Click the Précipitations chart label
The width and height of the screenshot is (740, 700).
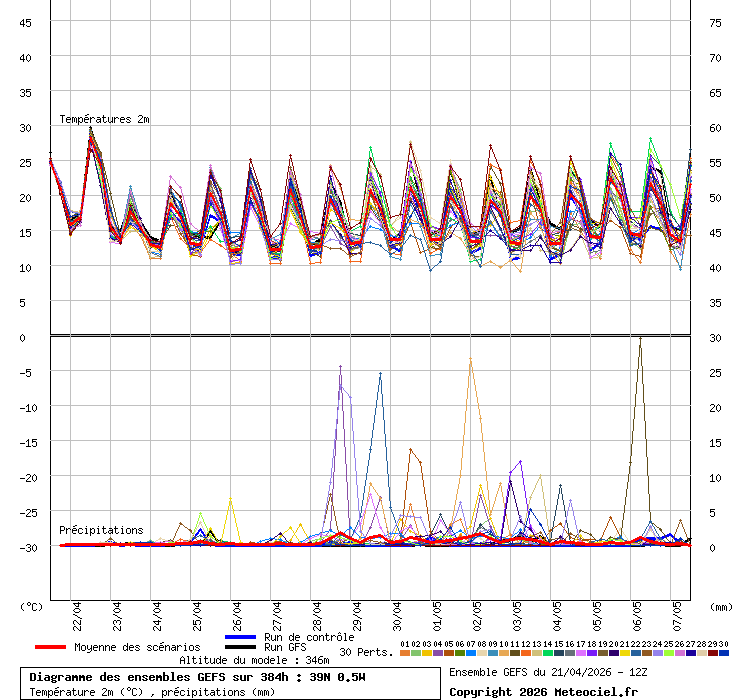tap(101, 530)
